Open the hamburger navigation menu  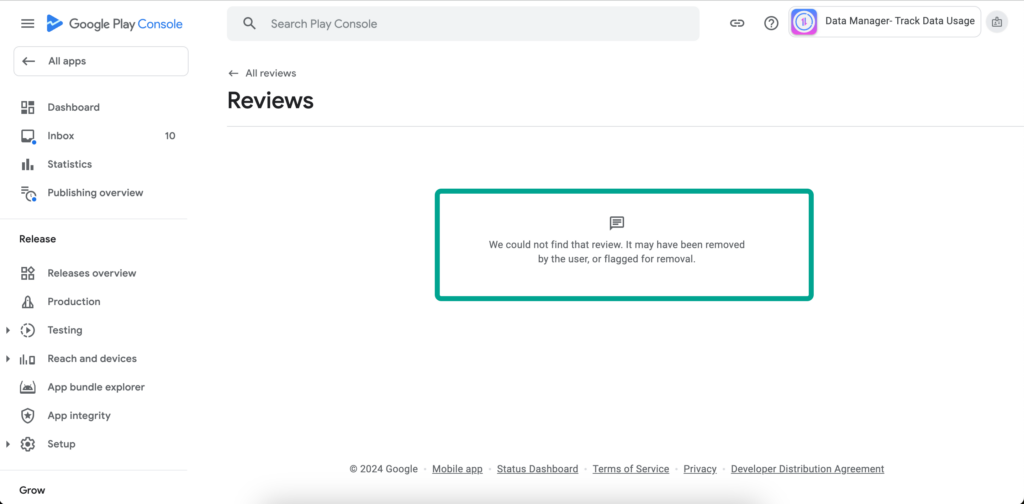[28, 23]
